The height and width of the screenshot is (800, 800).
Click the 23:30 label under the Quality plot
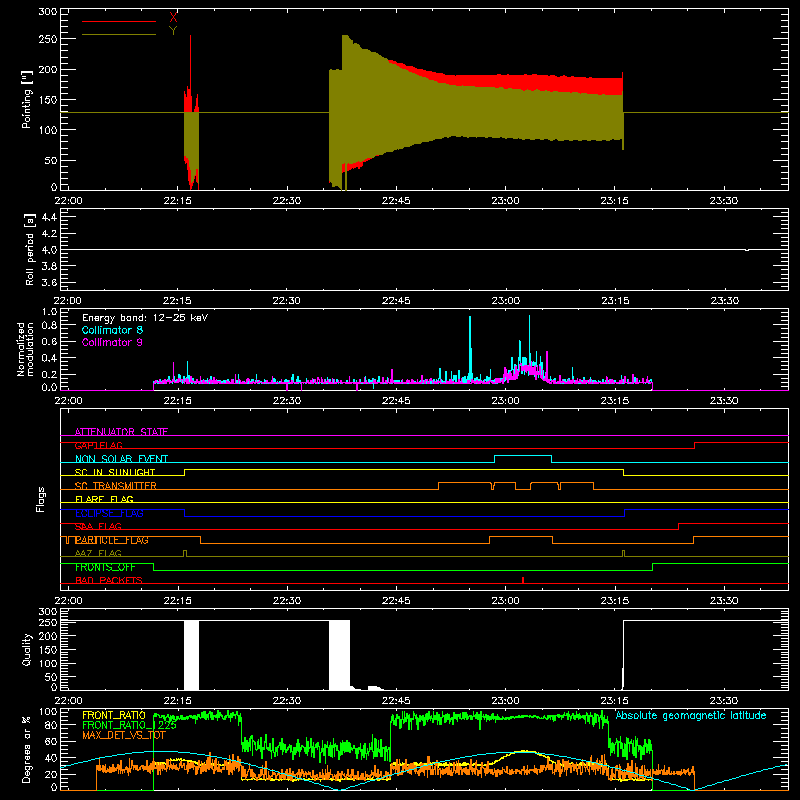click(x=724, y=701)
